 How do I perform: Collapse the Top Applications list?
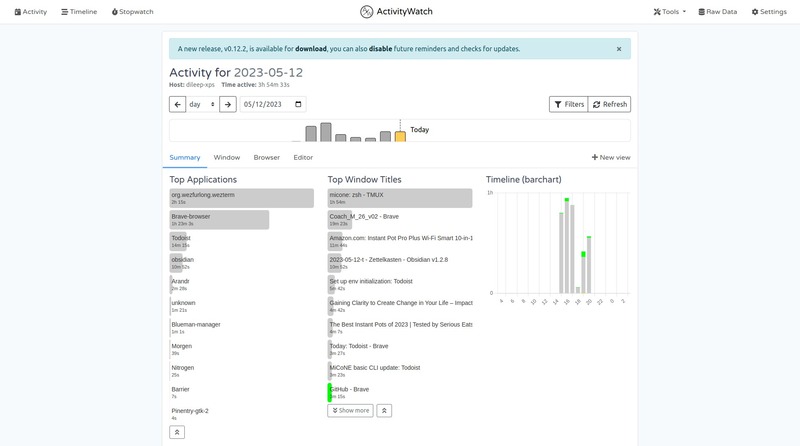tap(177, 432)
